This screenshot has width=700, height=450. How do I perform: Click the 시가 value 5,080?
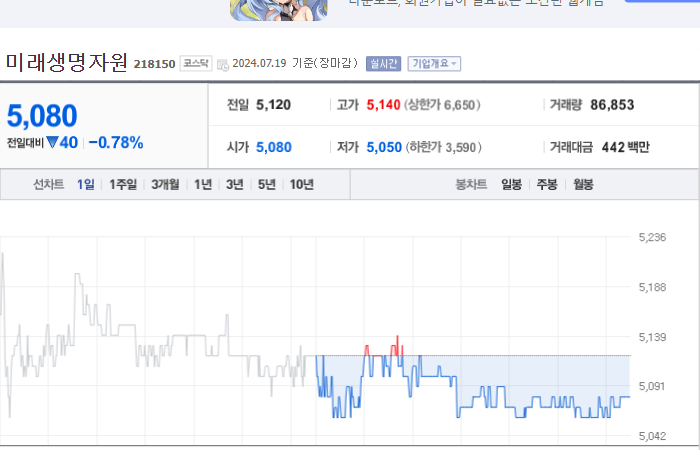pyautogui.click(x=274, y=147)
